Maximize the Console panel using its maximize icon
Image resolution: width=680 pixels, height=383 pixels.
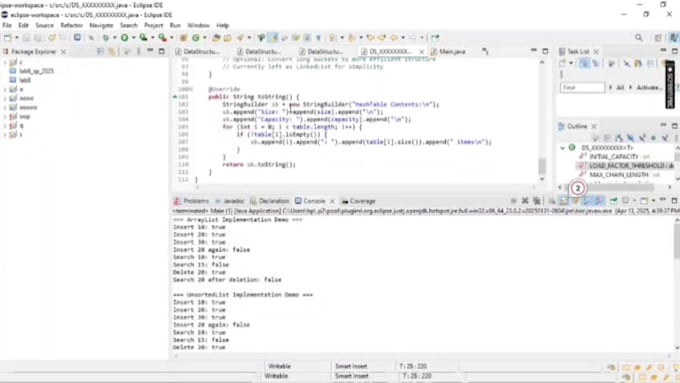tap(674, 201)
